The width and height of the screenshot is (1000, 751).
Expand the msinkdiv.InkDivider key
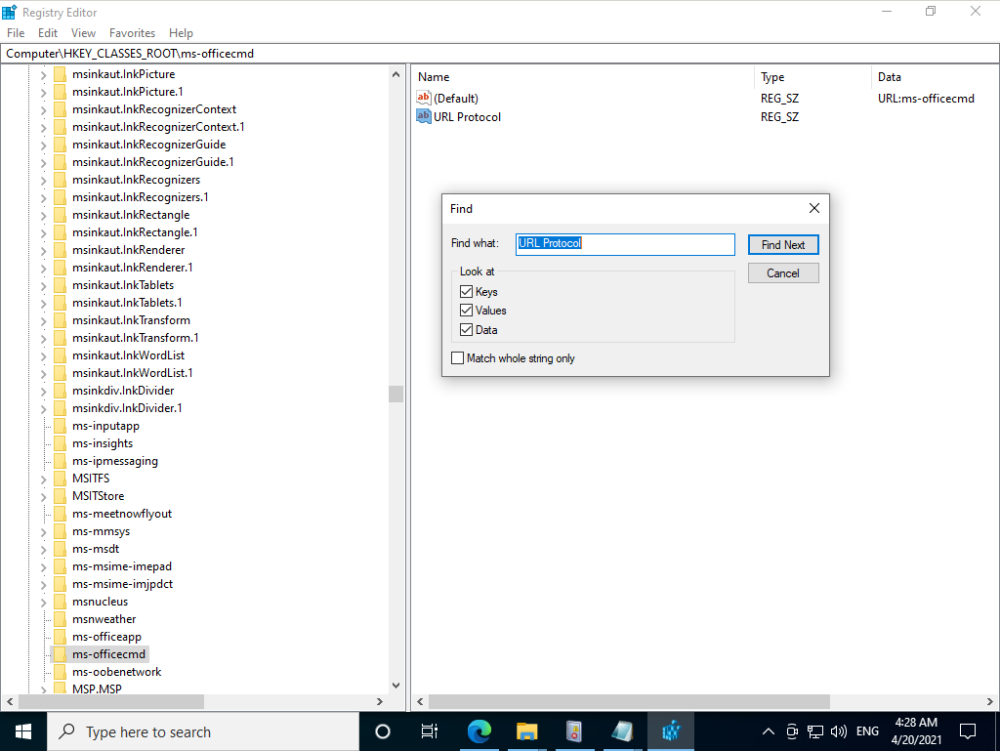pos(43,391)
